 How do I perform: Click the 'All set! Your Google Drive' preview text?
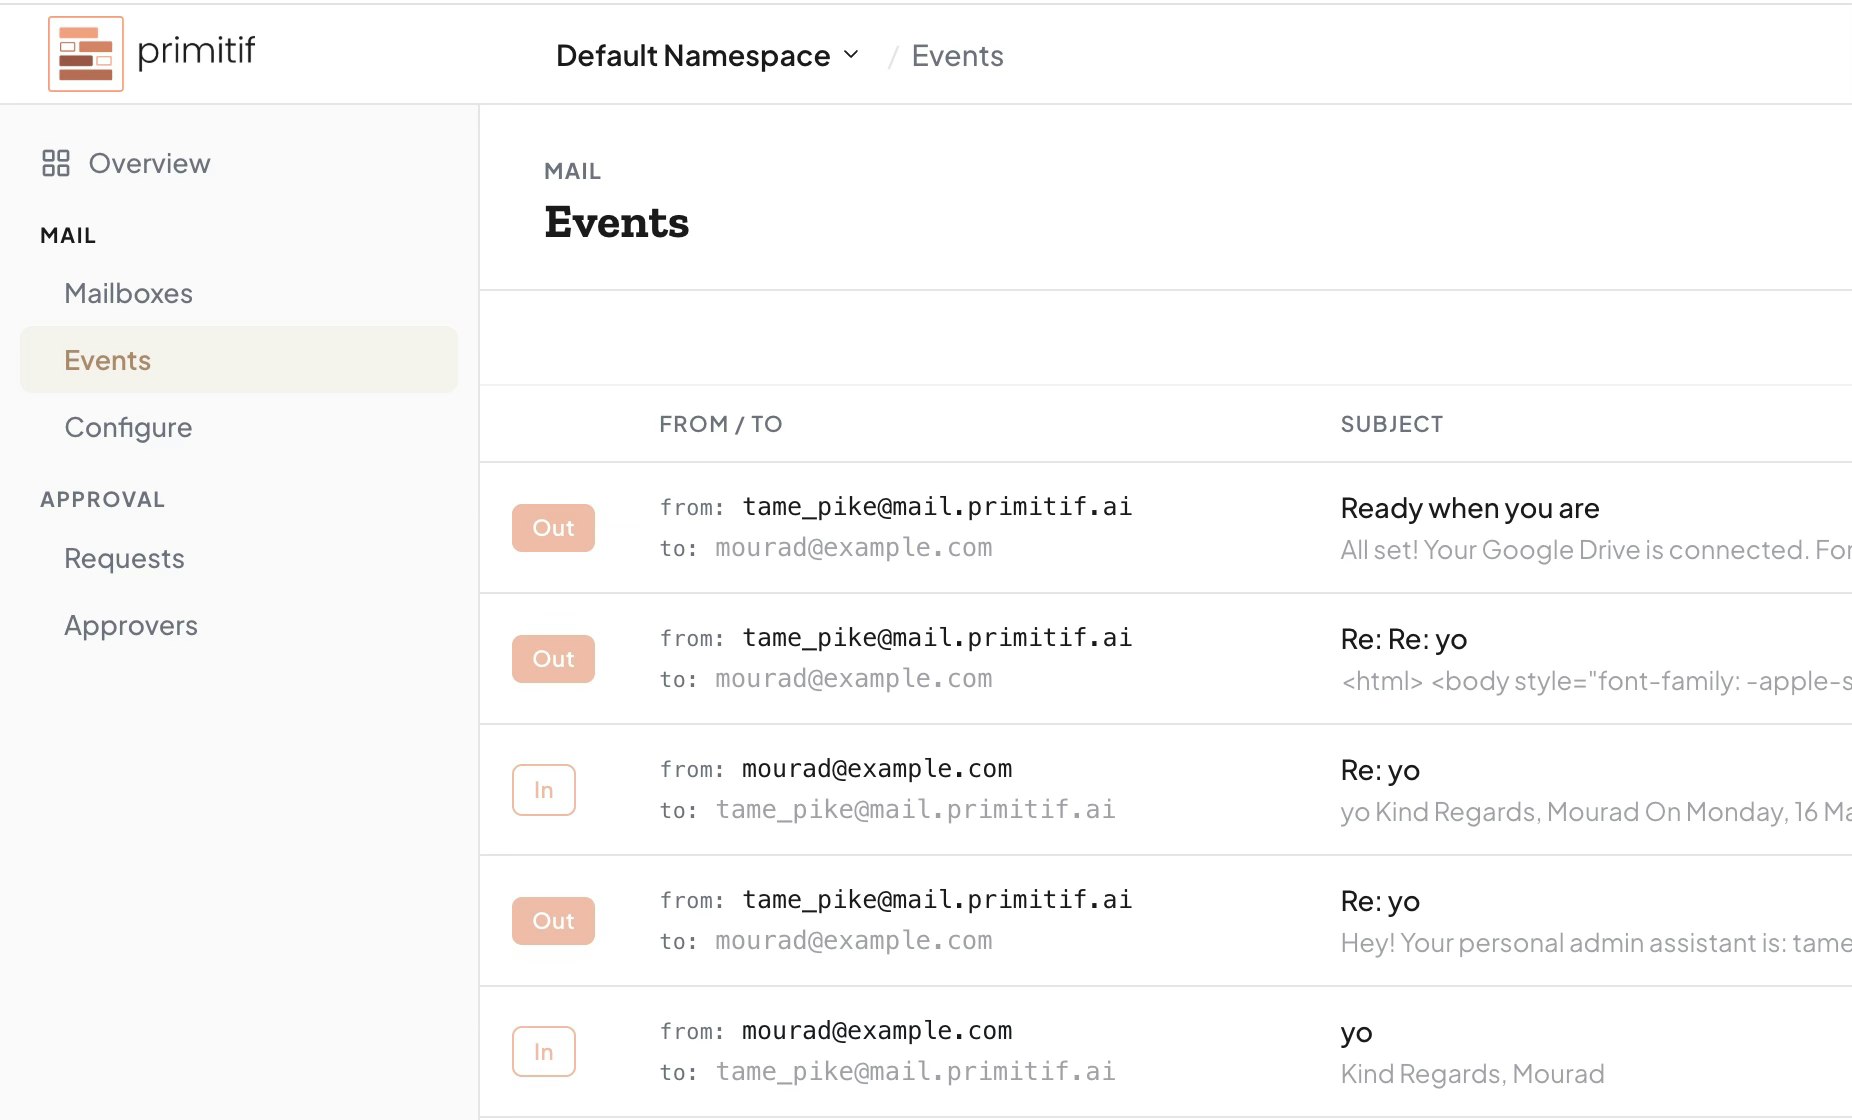[x=1596, y=550]
